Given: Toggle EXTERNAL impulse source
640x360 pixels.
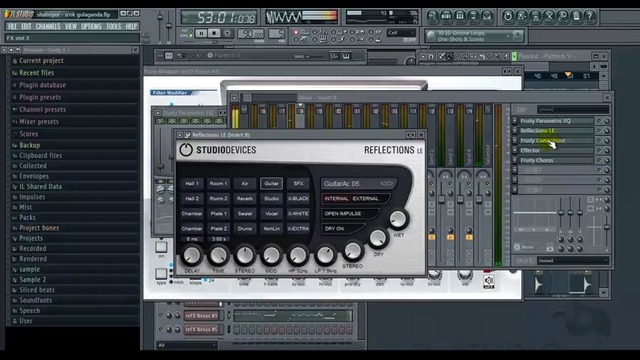Looking at the screenshot, I should [365, 199].
